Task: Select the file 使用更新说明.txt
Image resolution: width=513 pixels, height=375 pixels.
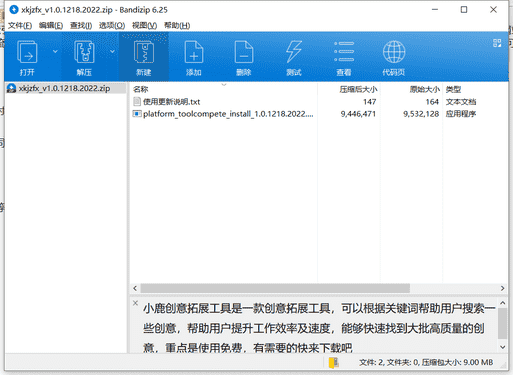Action: (x=171, y=102)
